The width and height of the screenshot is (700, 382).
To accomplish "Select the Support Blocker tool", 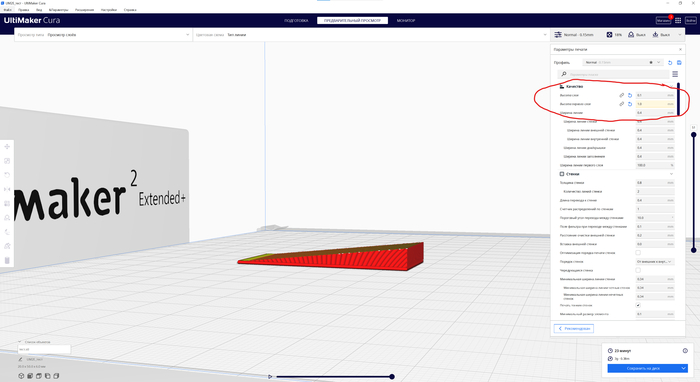I will click(x=7, y=218).
